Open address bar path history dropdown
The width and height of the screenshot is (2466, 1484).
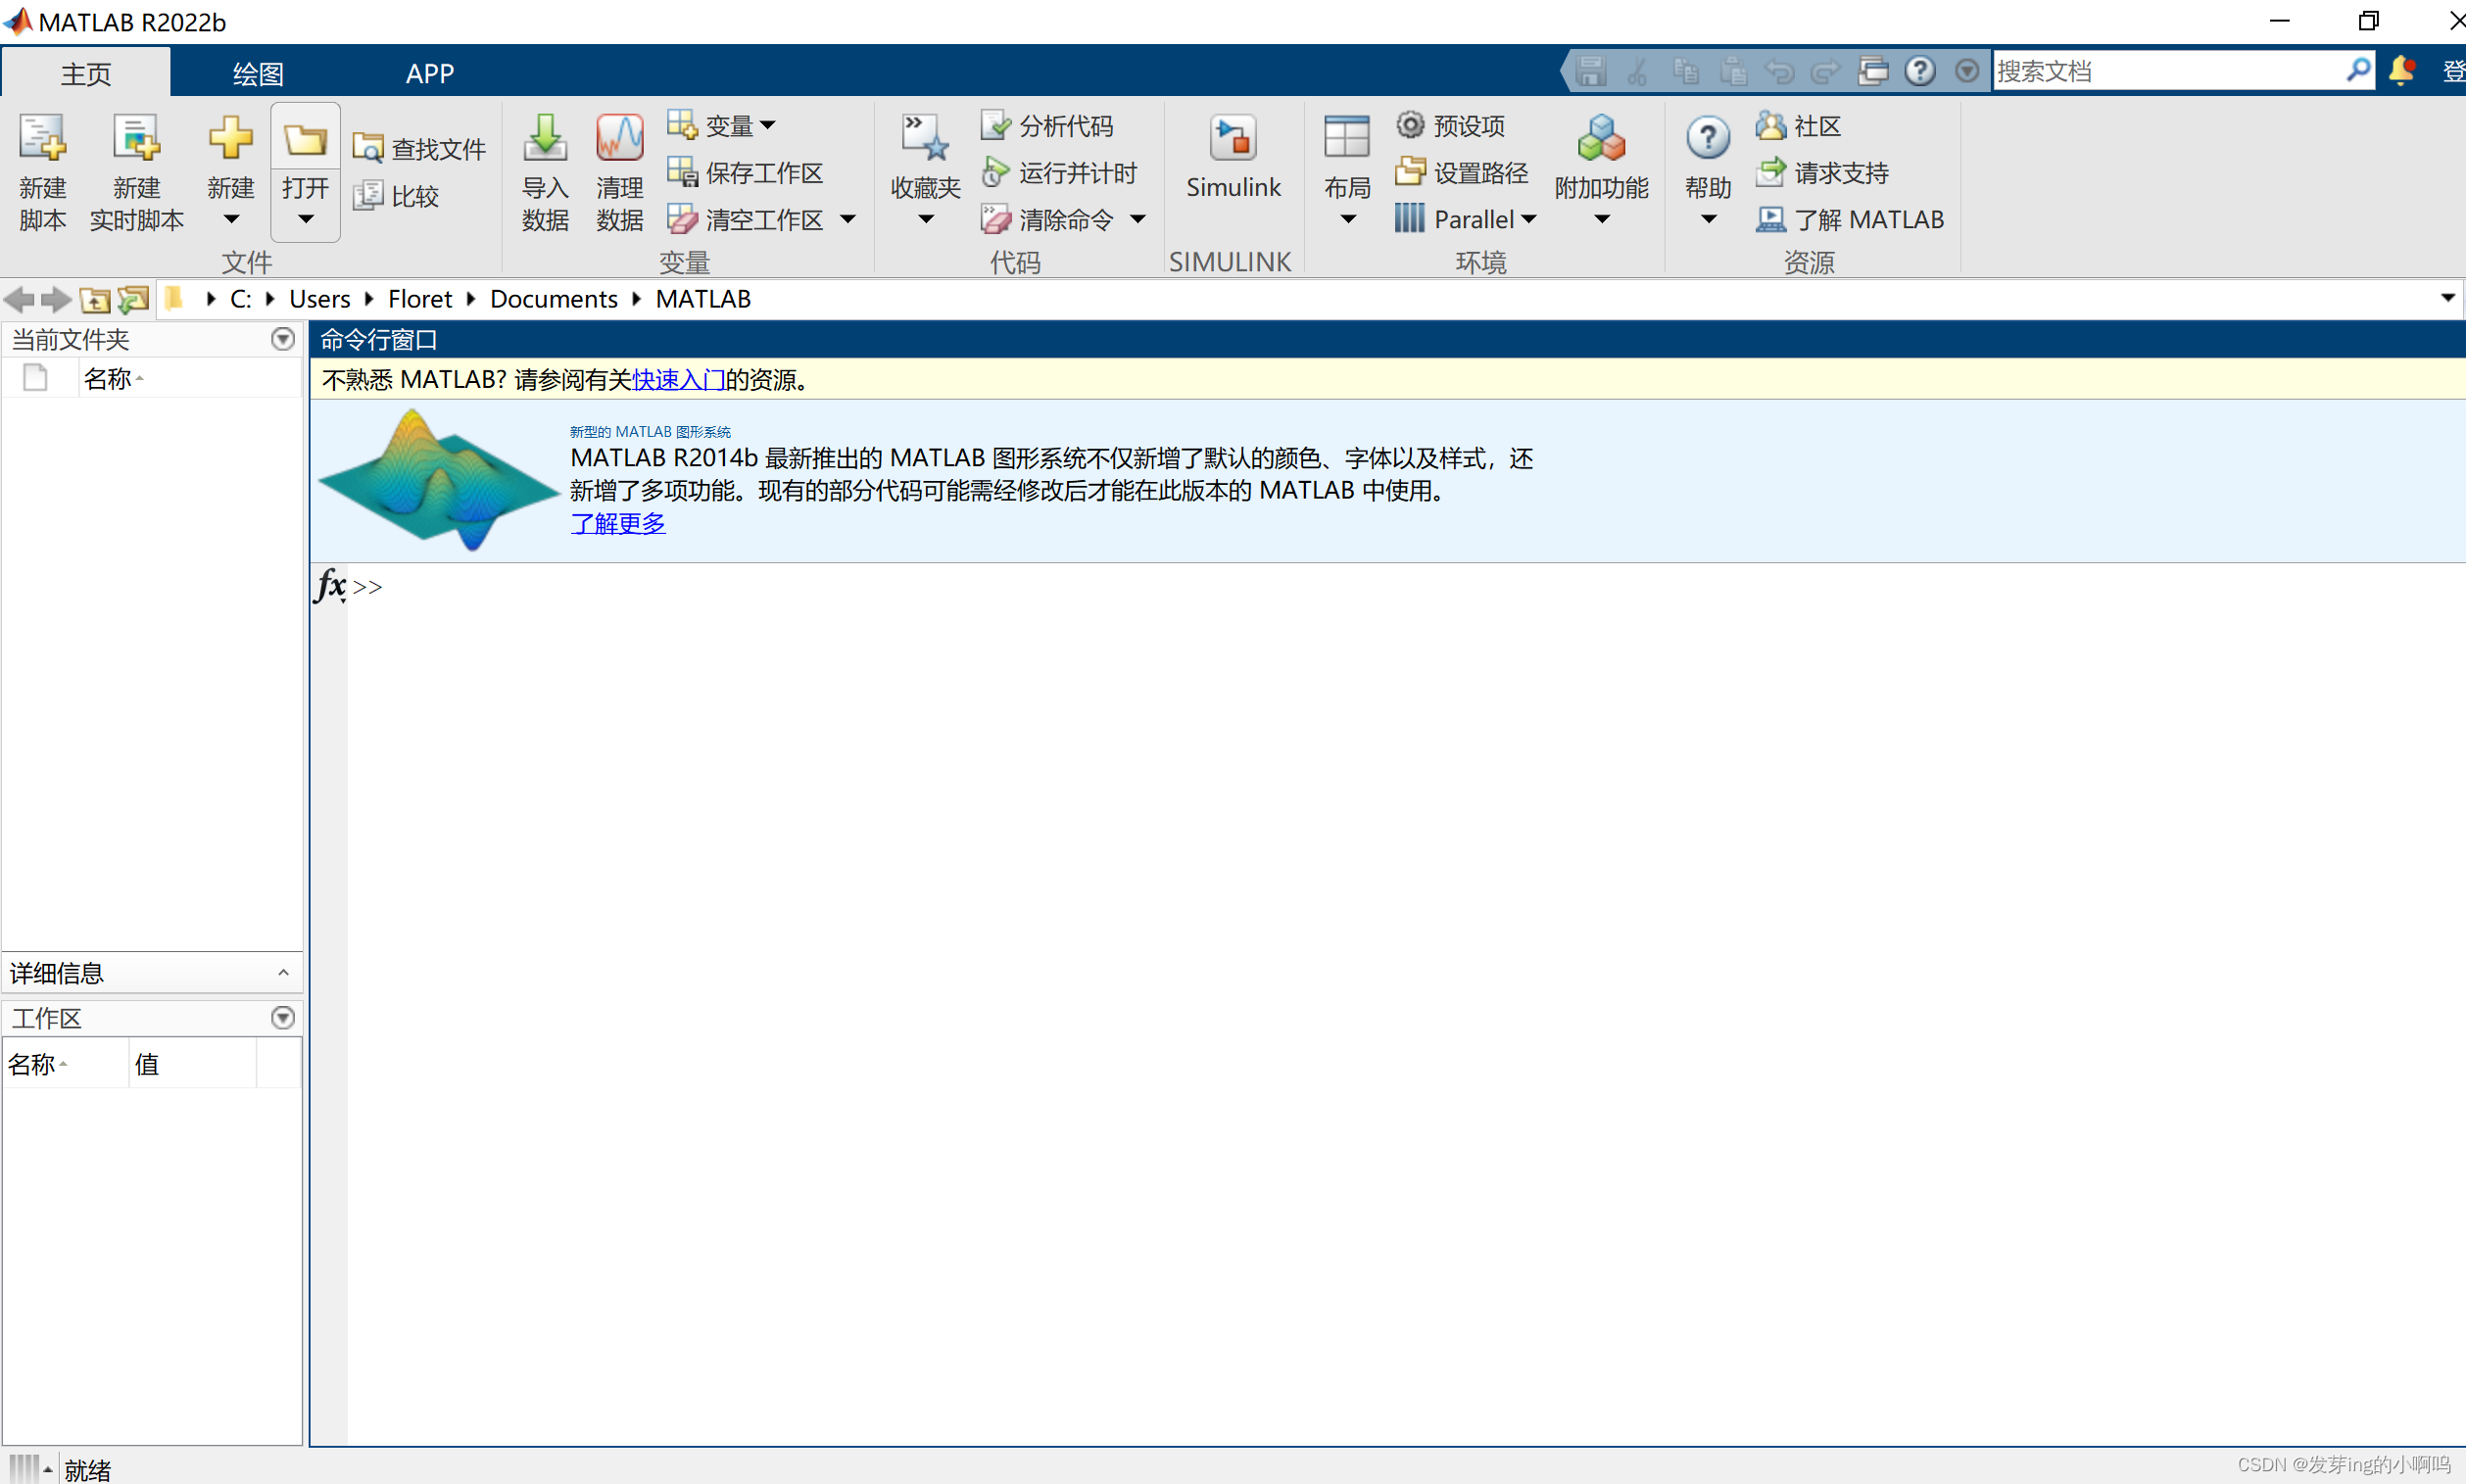(2447, 298)
